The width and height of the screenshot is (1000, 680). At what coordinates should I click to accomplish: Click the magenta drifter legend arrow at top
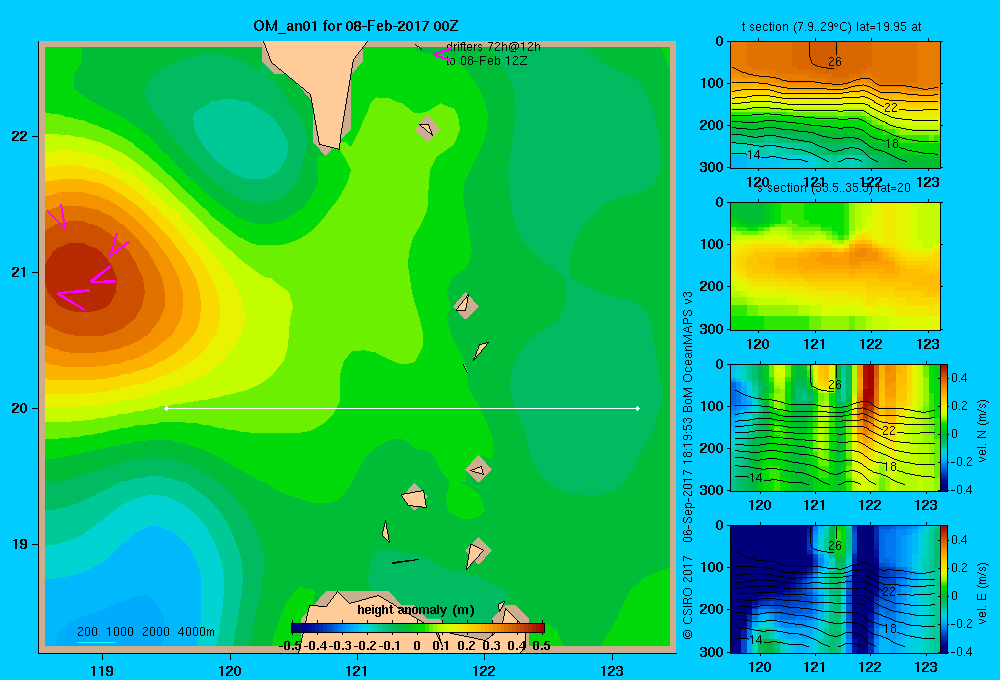click(441, 54)
